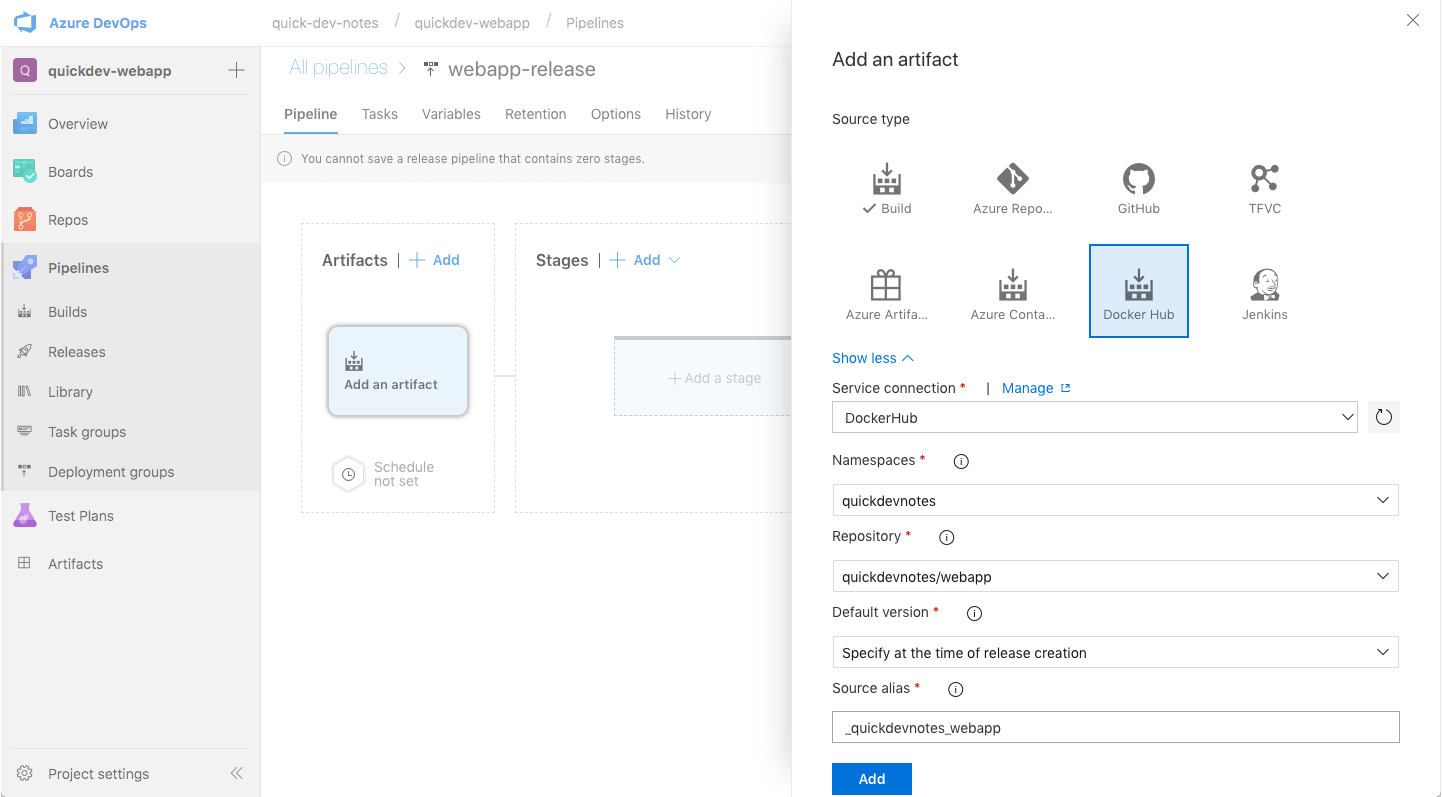Collapse the sidebar with double chevron
Viewport: 1442px width, 797px height.
(237, 773)
